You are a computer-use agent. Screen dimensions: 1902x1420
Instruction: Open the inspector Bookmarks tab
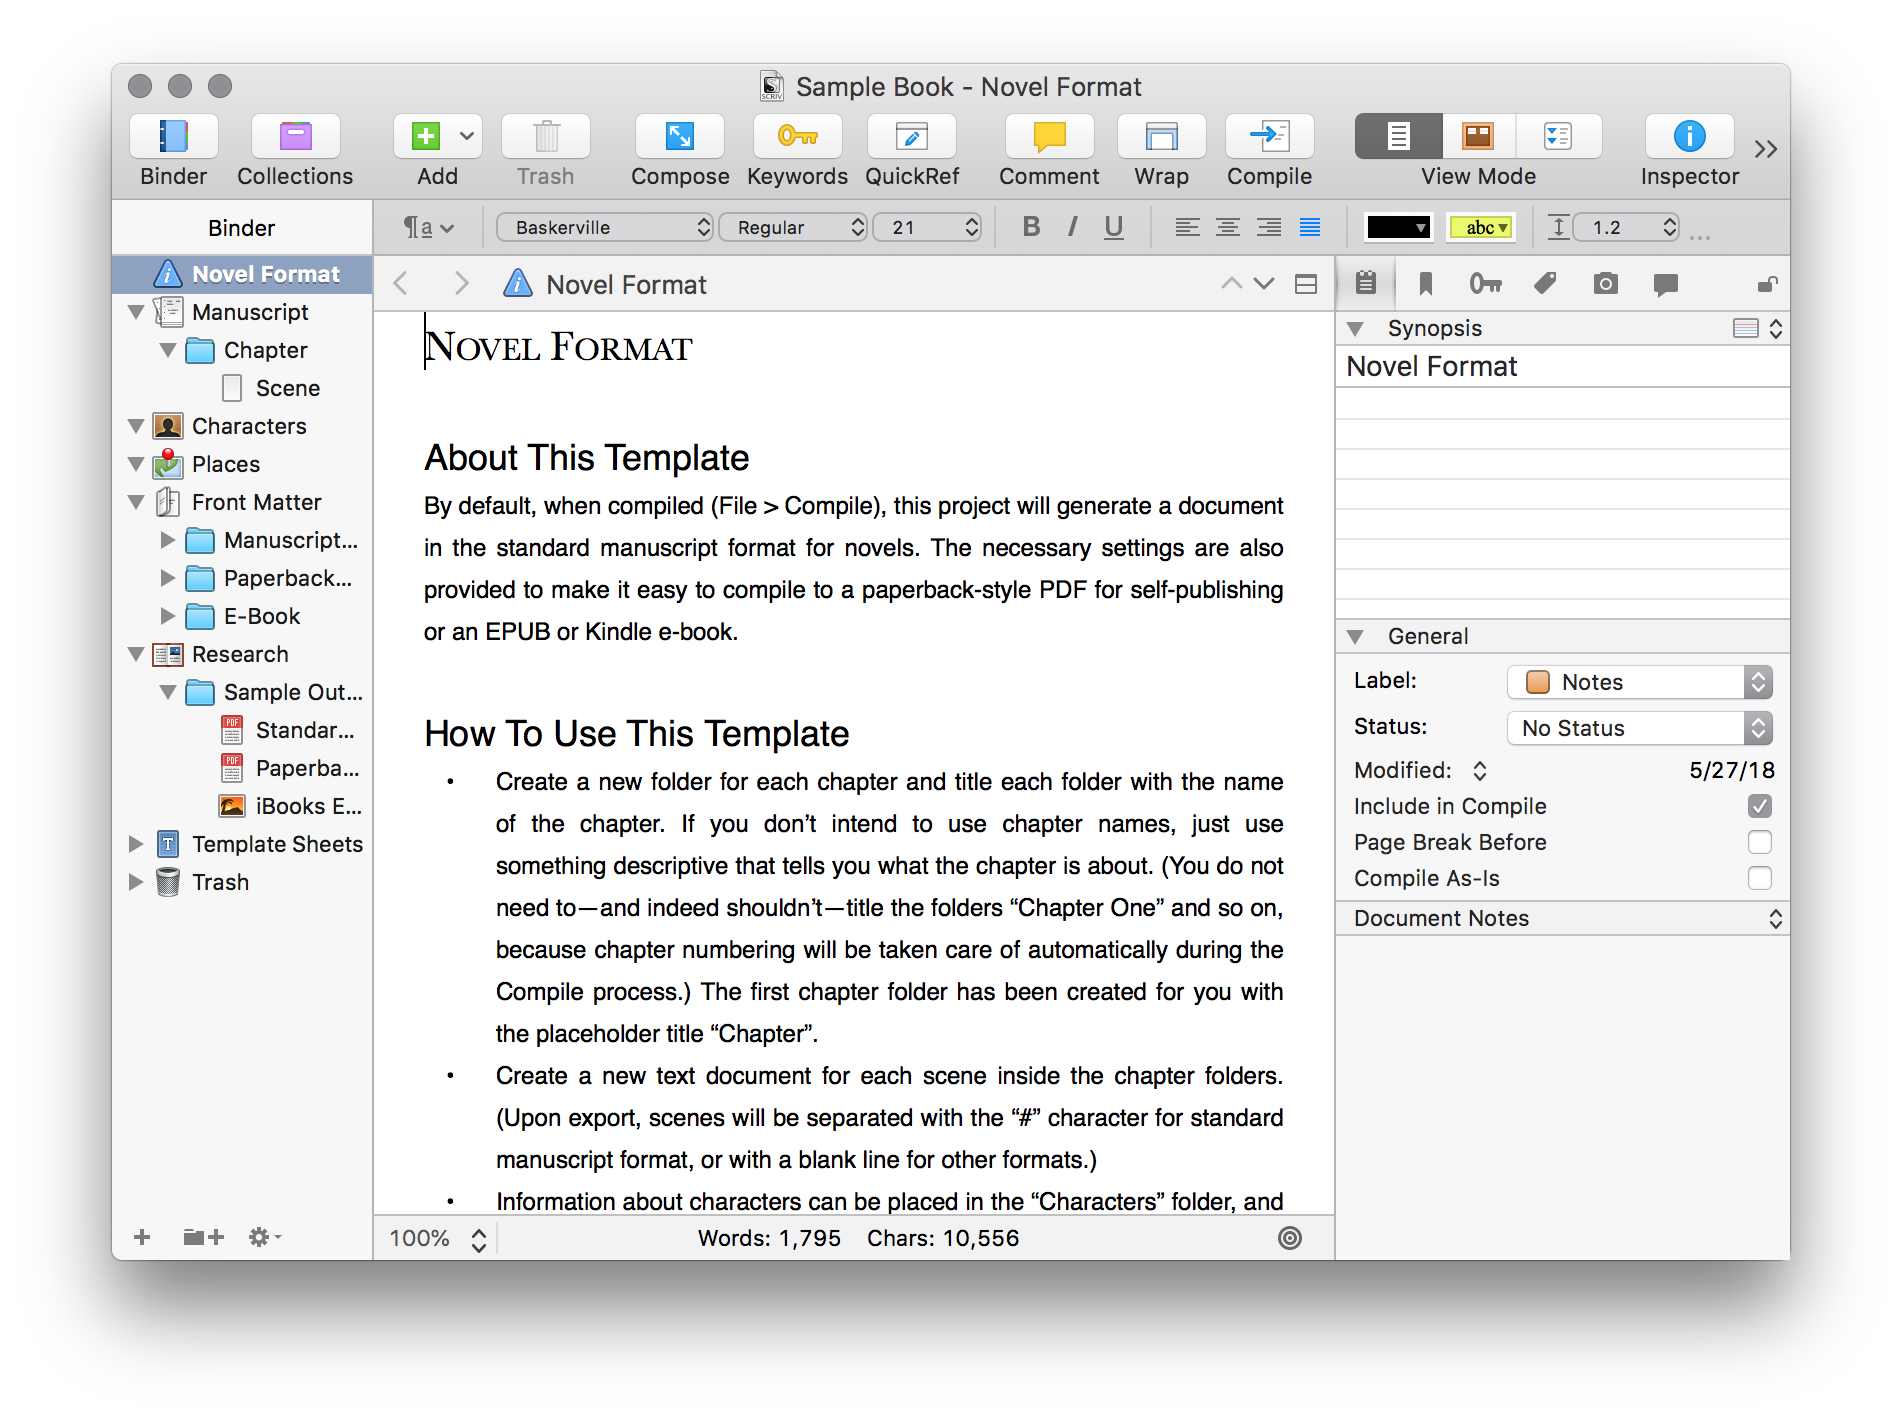tap(1425, 285)
